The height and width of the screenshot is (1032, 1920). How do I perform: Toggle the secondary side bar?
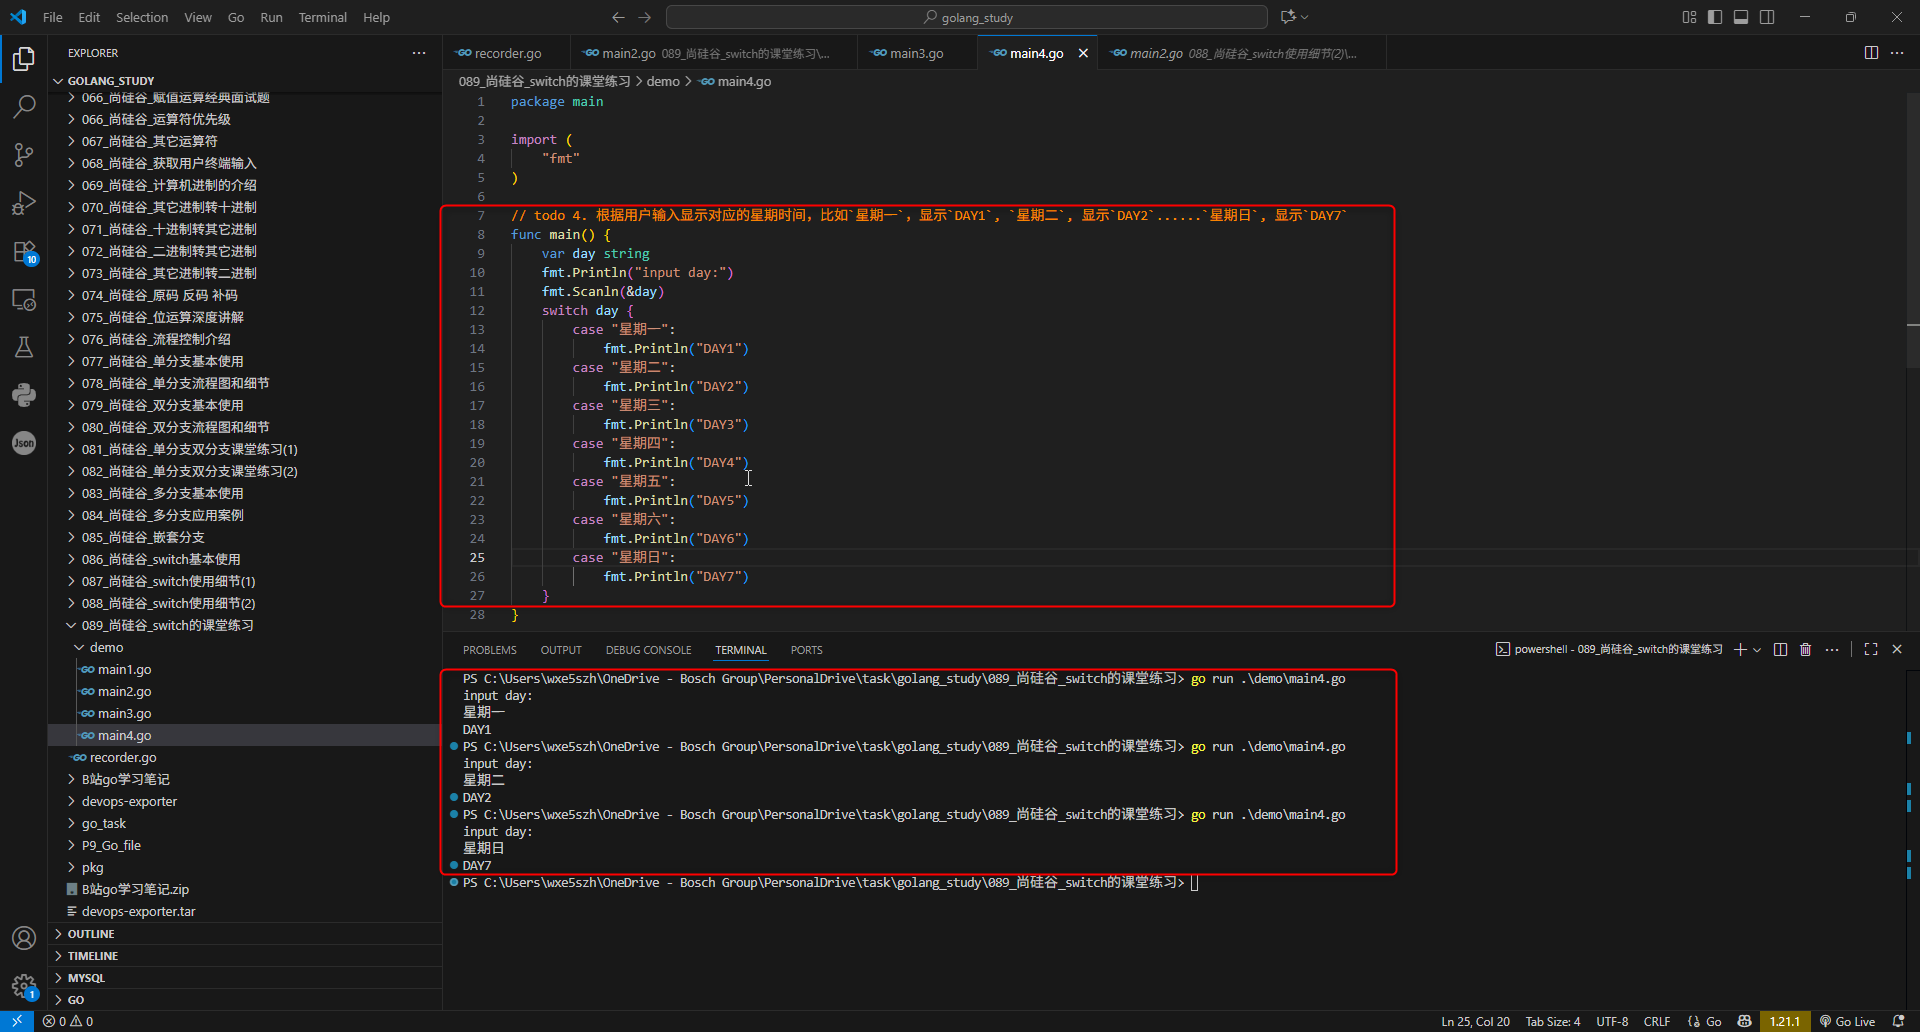1767,17
